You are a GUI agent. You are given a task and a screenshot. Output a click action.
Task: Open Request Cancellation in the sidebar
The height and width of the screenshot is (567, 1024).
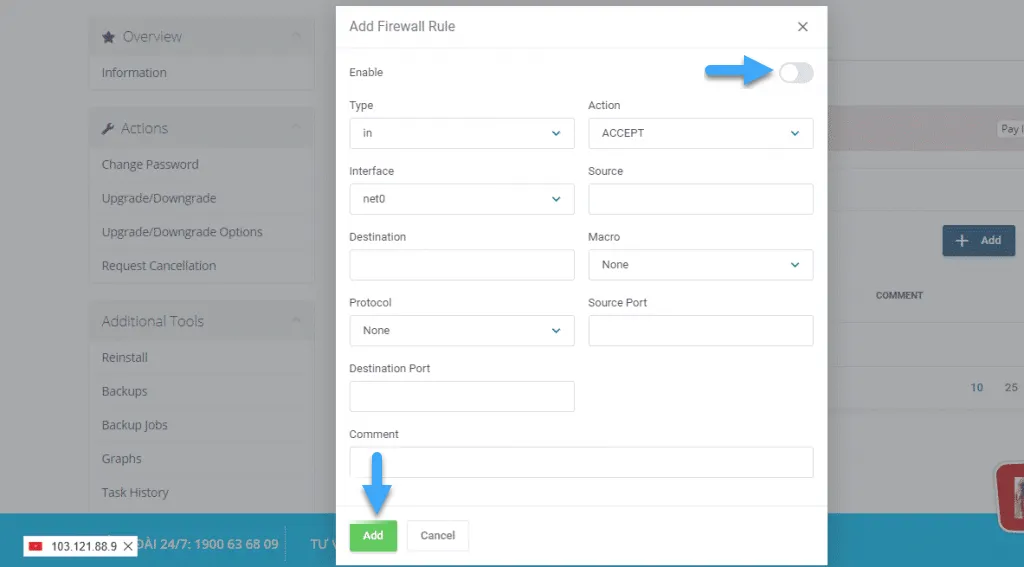click(x=159, y=266)
